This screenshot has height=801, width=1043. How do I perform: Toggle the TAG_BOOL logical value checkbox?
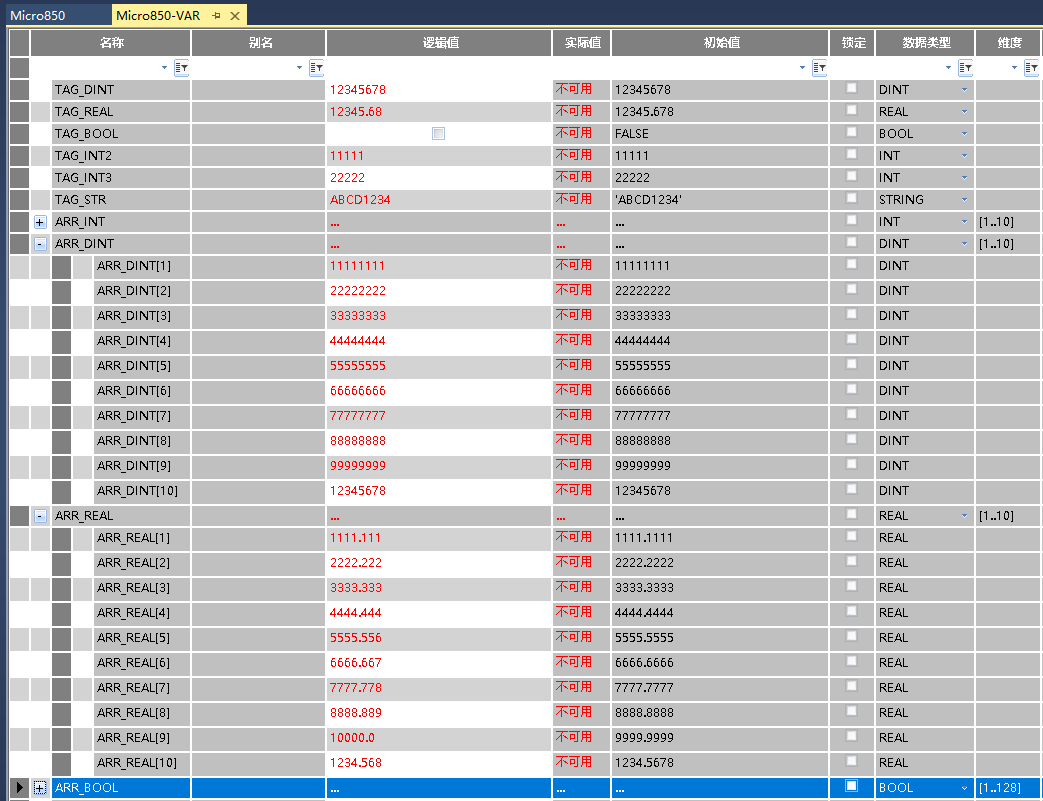pos(438,133)
